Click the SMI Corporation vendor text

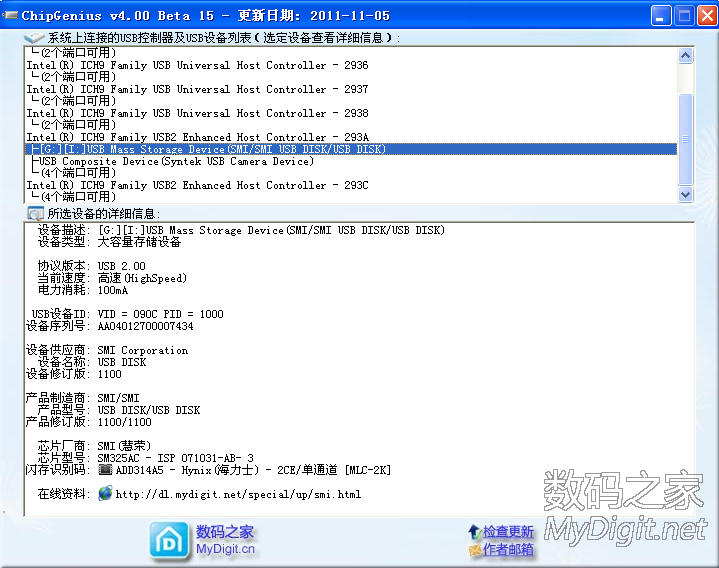(x=143, y=350)
